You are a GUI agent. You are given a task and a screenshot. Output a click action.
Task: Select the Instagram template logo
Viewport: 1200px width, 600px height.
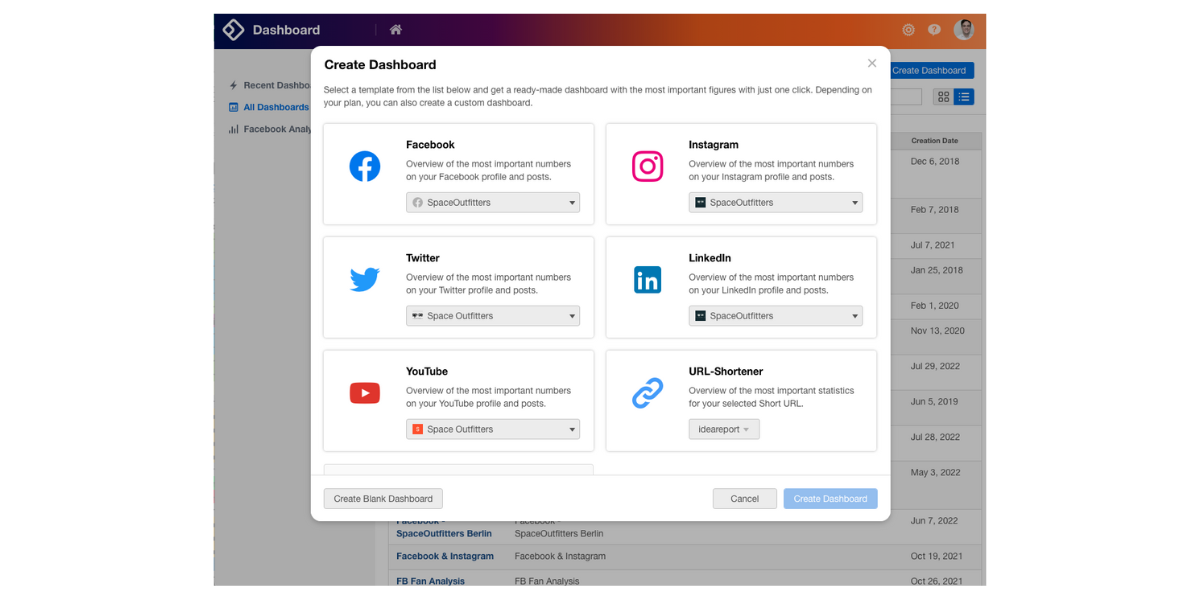pos(648,166)
